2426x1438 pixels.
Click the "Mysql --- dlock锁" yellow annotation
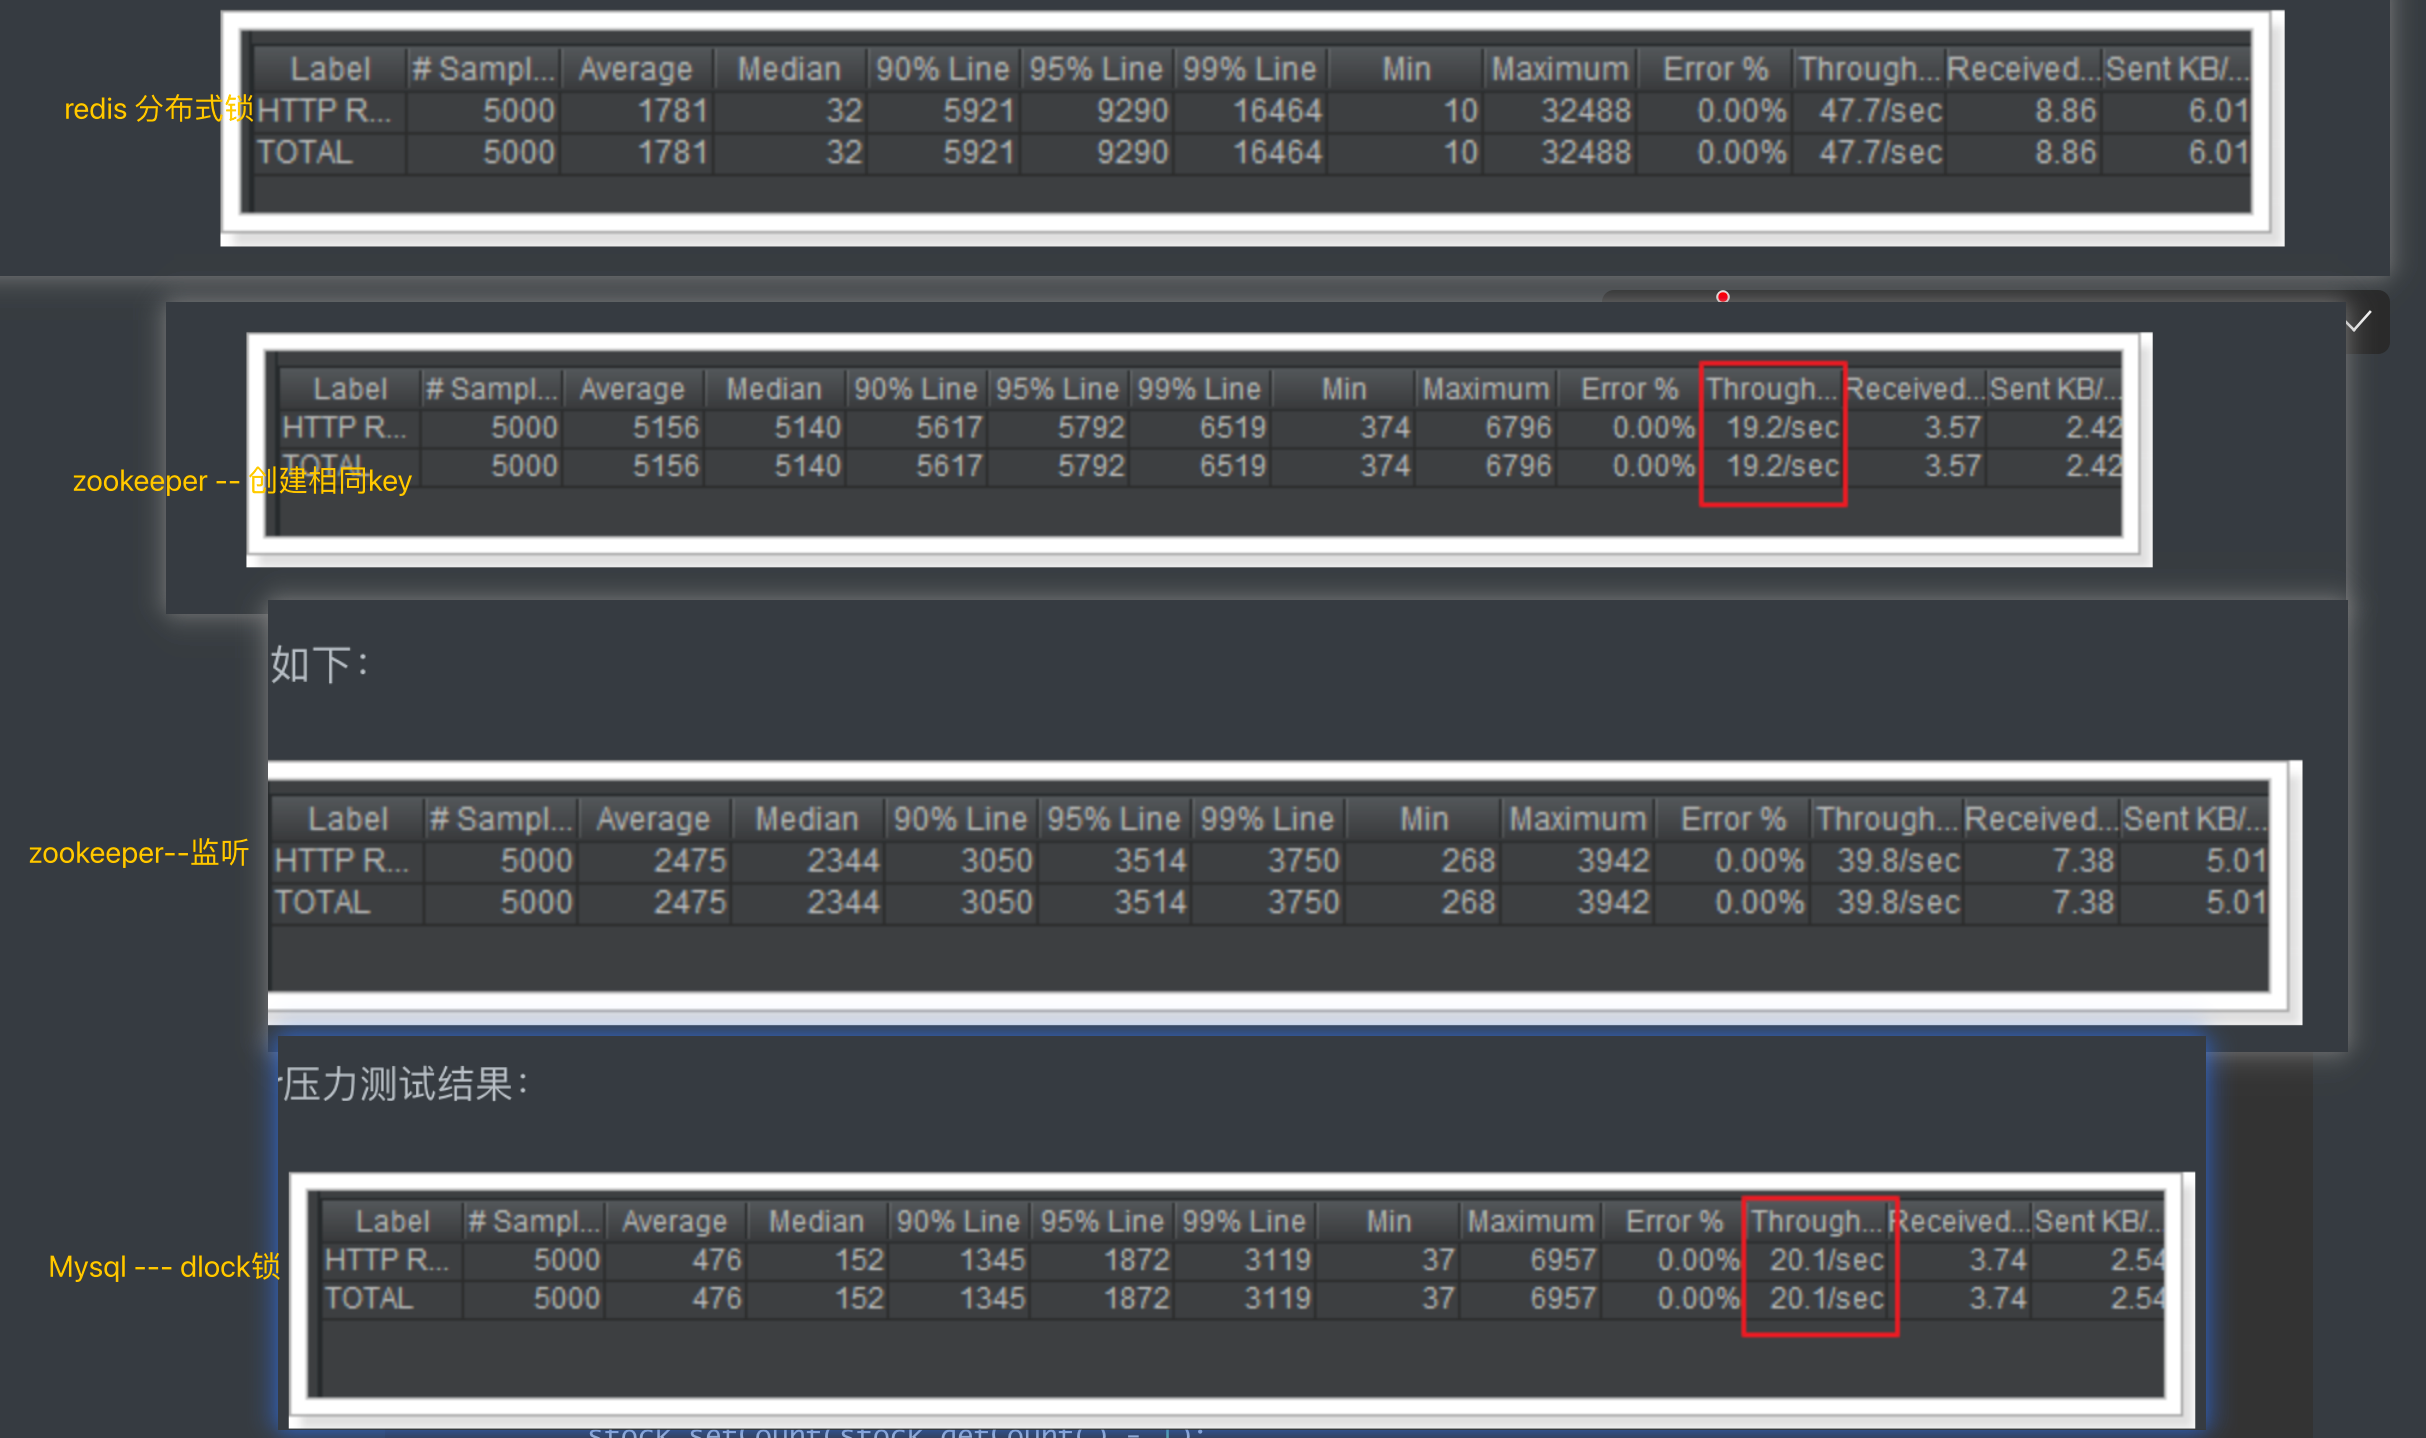coord(164,1267)
